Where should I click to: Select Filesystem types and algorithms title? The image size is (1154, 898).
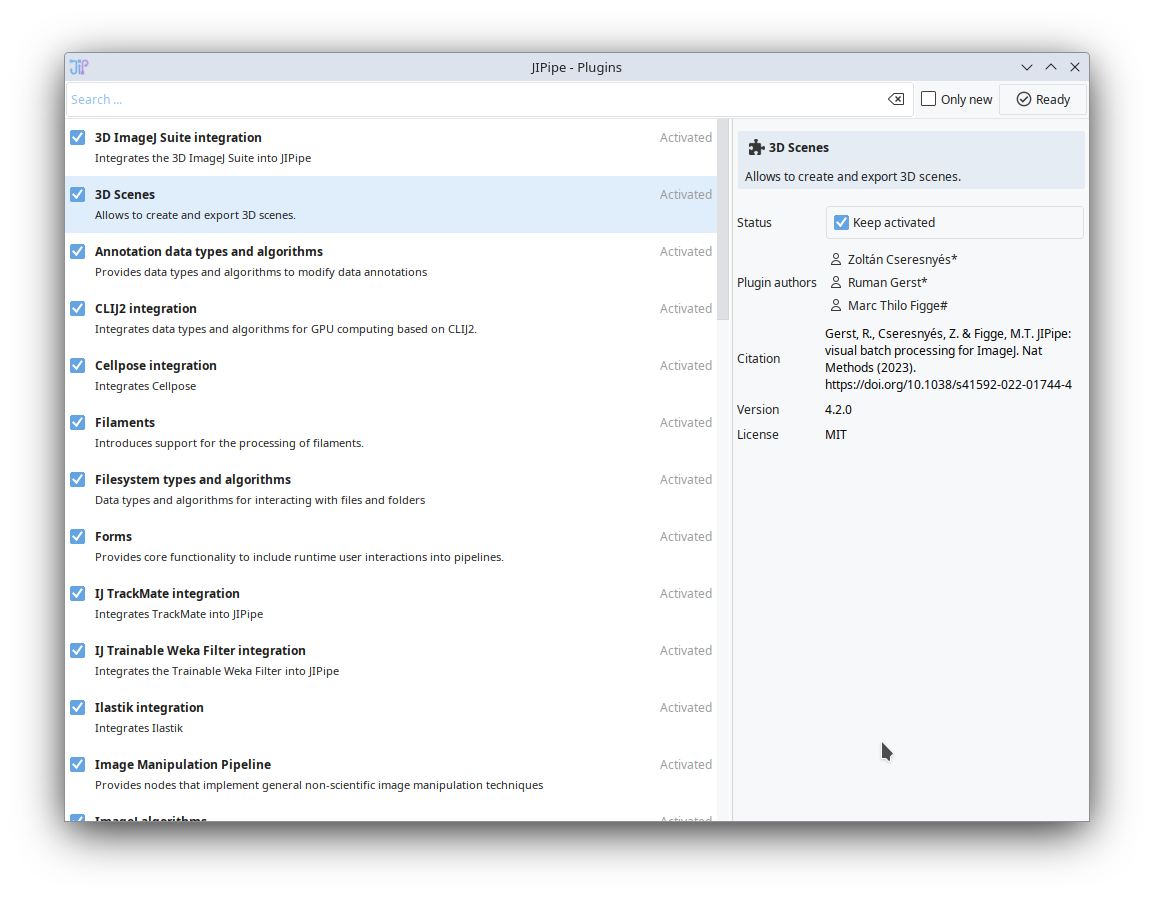(193, 480)
